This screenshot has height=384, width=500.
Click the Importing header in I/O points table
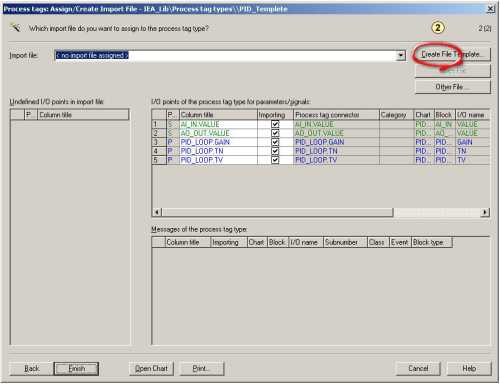coord(275,115)
